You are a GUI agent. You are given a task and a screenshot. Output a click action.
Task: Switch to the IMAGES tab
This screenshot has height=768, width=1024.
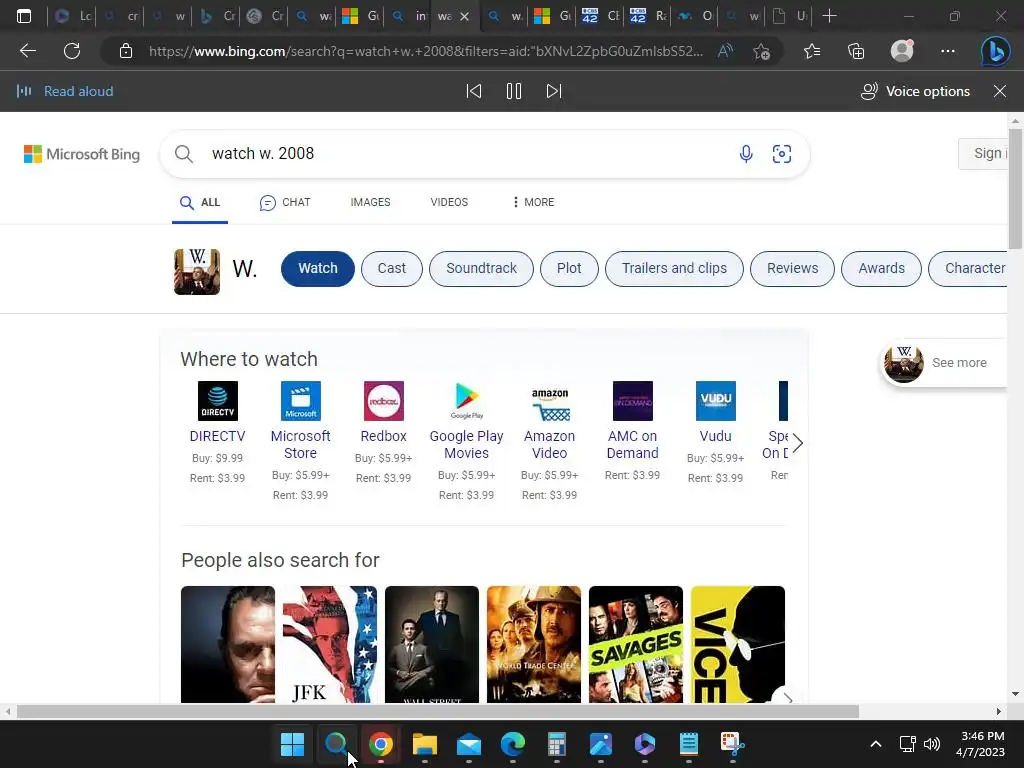click(x=370, y=202)
